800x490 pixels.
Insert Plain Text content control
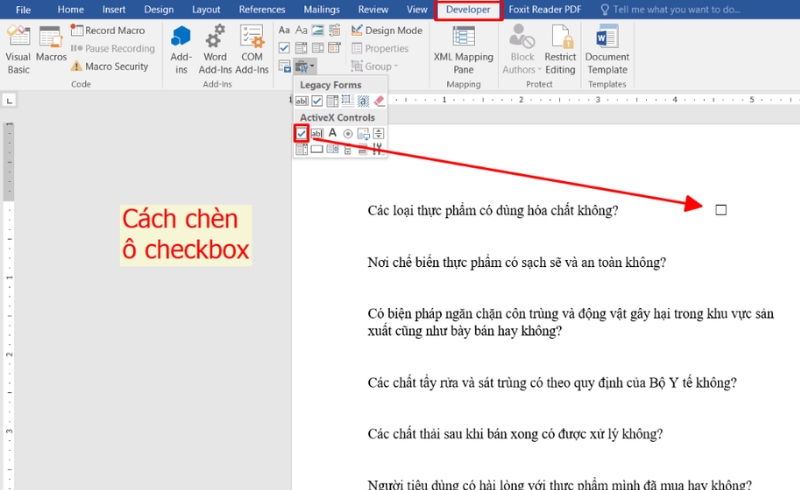pyautogui.click(x=302, y=30)
